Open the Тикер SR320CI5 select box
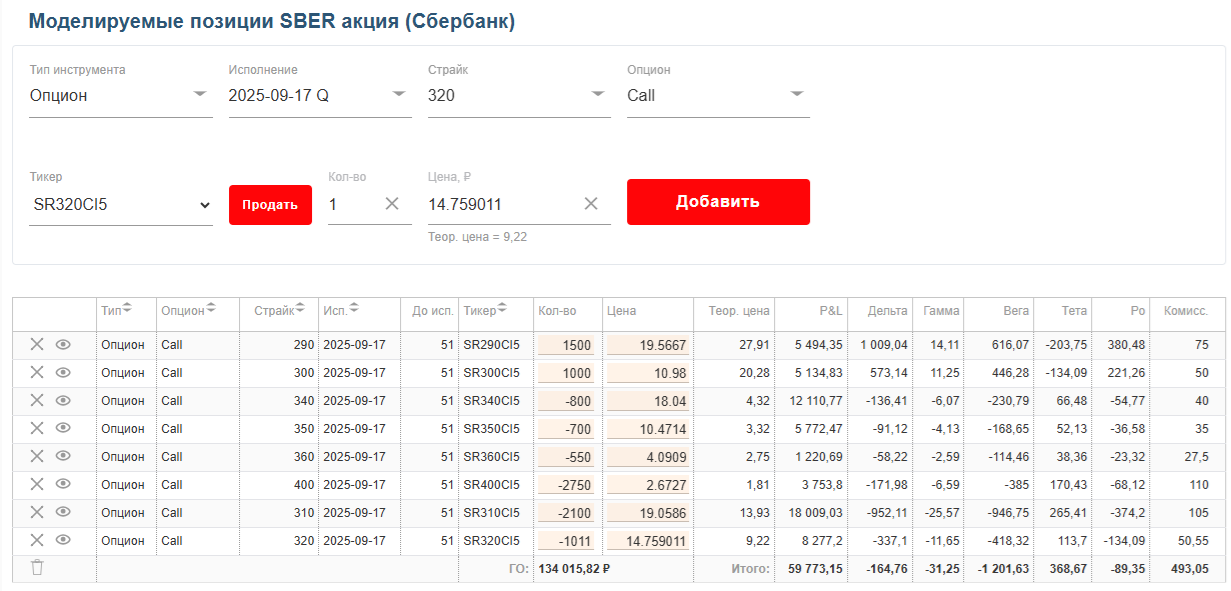 [x=120, y=204]
